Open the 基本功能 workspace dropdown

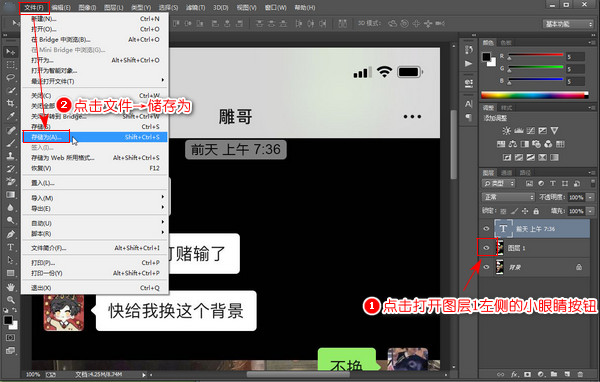pyautogui.click(x=568, y=24)
